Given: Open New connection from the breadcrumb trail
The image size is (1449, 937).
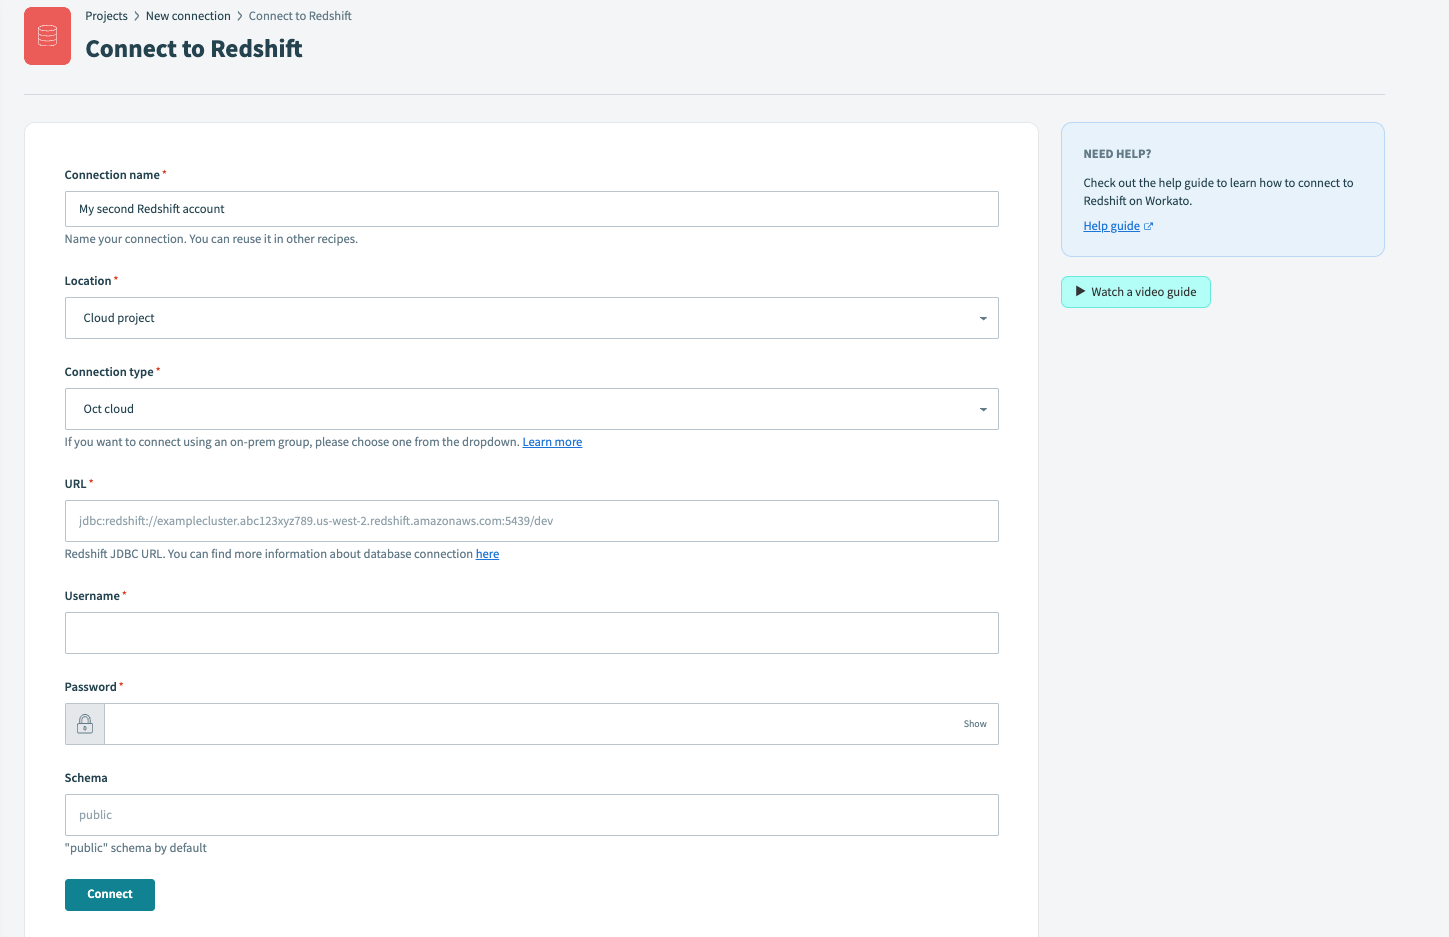Looking at the screenshot, I should tap(188, 15).
